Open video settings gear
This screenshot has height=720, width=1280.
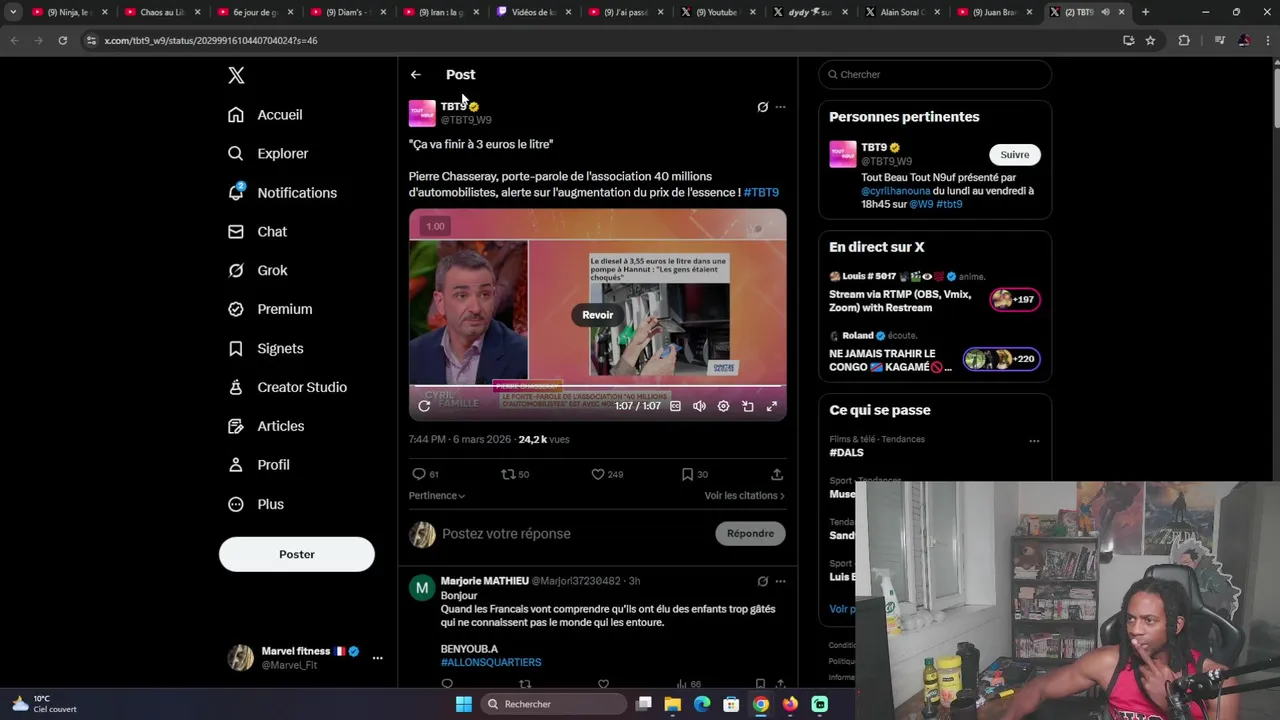pyautogui.click(x=723, y=406)
